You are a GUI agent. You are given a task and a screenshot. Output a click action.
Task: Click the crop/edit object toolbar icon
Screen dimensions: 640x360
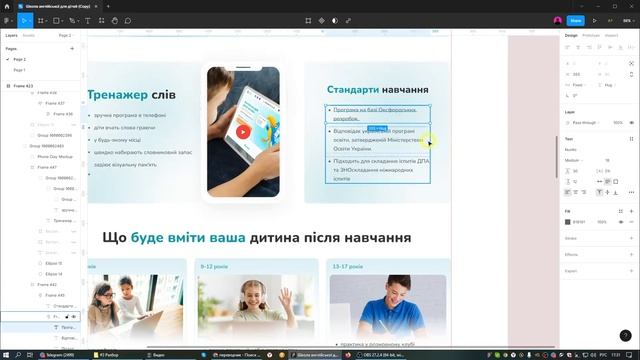coord(308,21)
